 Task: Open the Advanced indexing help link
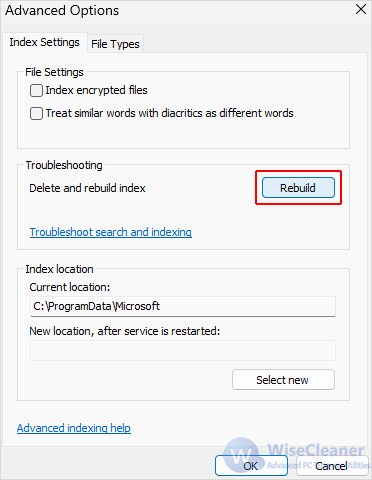click(74, 428)
